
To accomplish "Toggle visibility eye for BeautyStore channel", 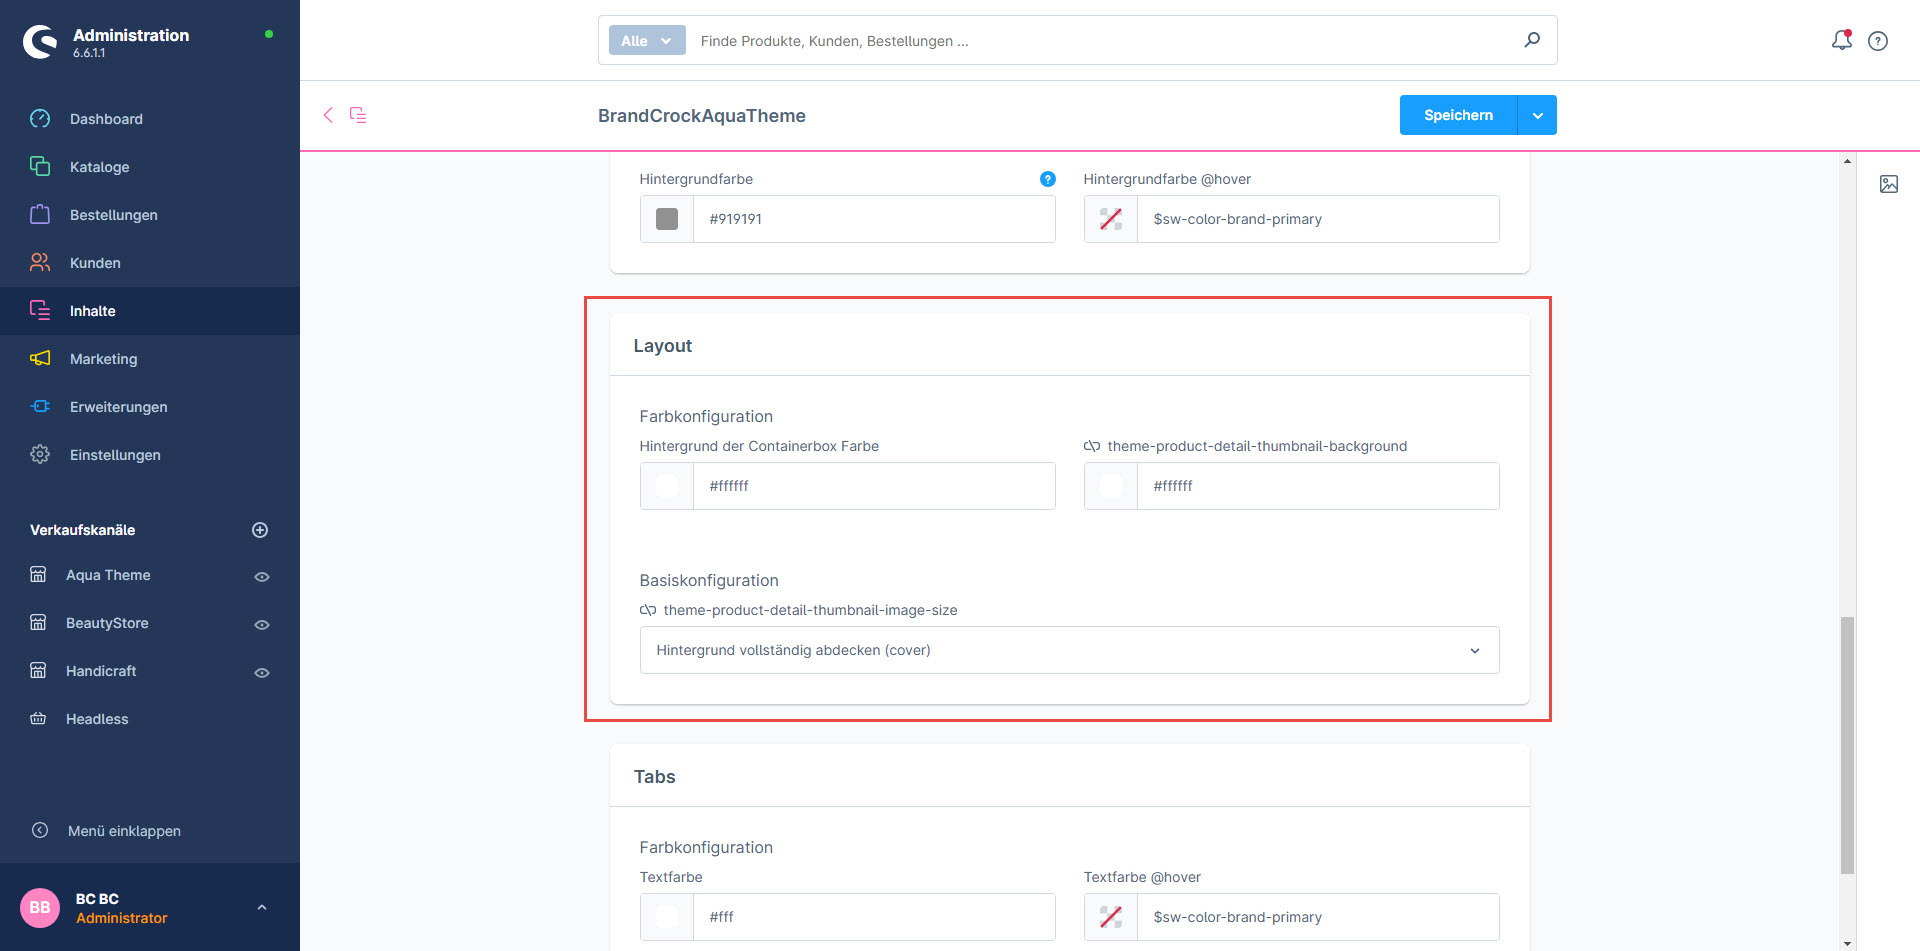I will (x=262, y=625).
